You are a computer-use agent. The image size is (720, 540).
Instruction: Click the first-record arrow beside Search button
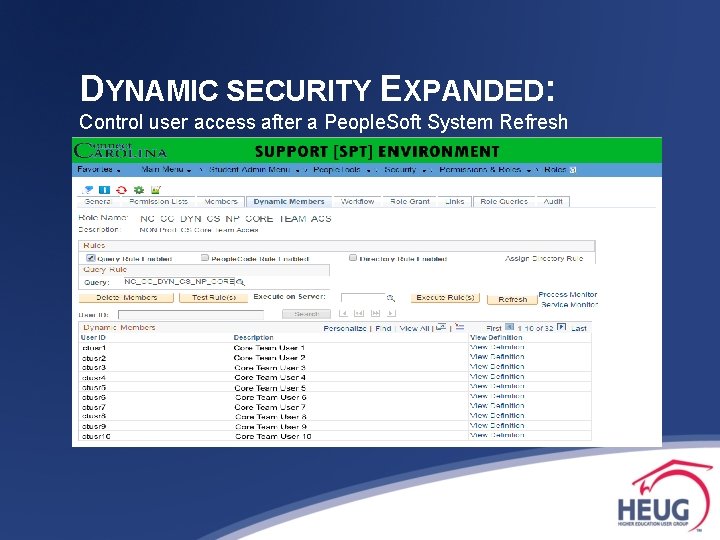[x=343, y=314]
